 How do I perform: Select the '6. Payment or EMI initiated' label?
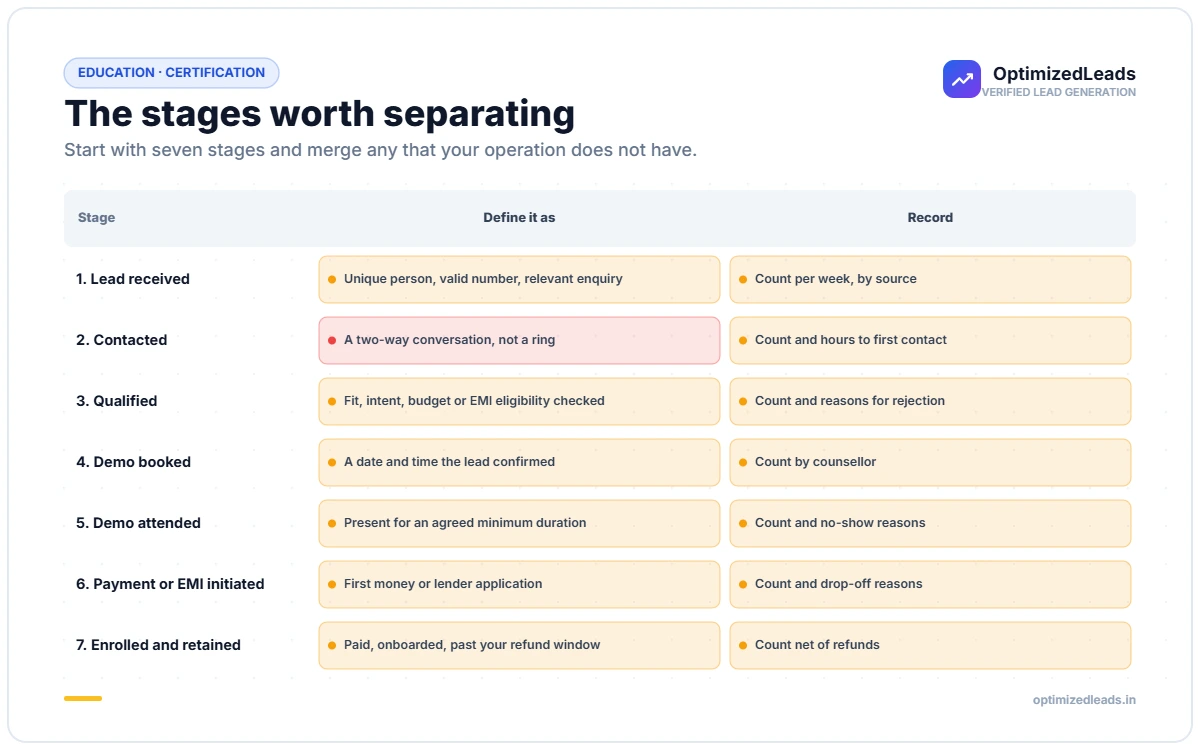170,584
